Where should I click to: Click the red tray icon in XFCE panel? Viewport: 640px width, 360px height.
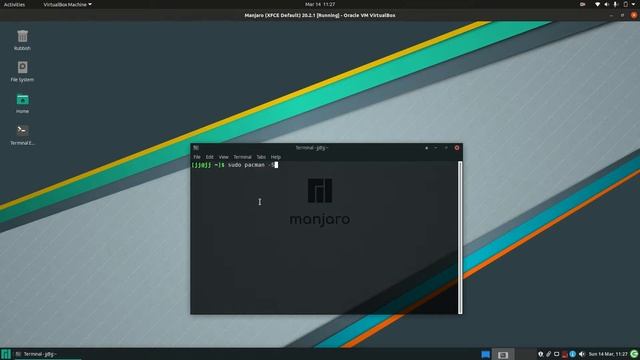tap(564, 354)
